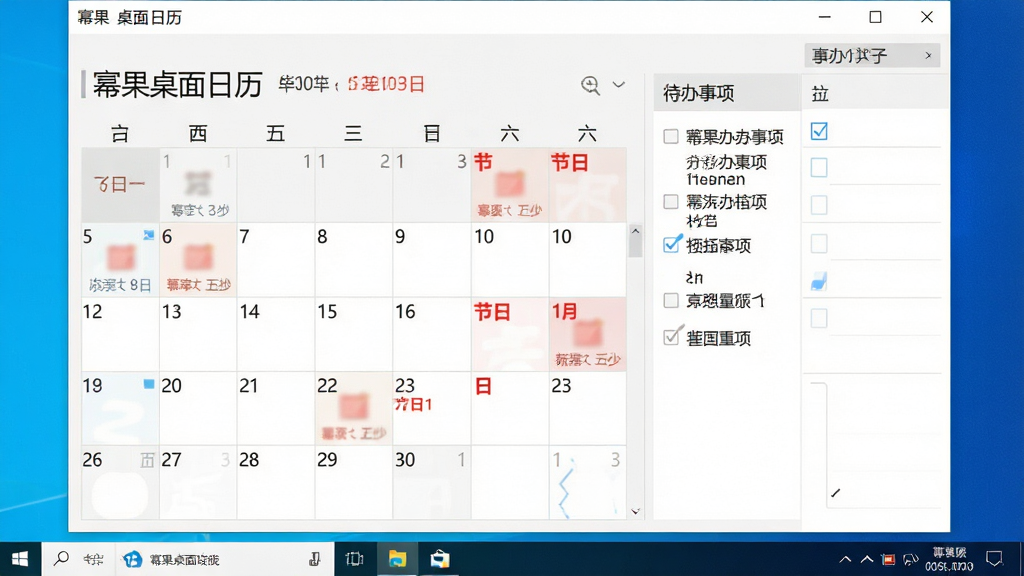Click the calendar scrollbar thumb
Viewport: 1024px width, 576px height.
tap(635, 248)
